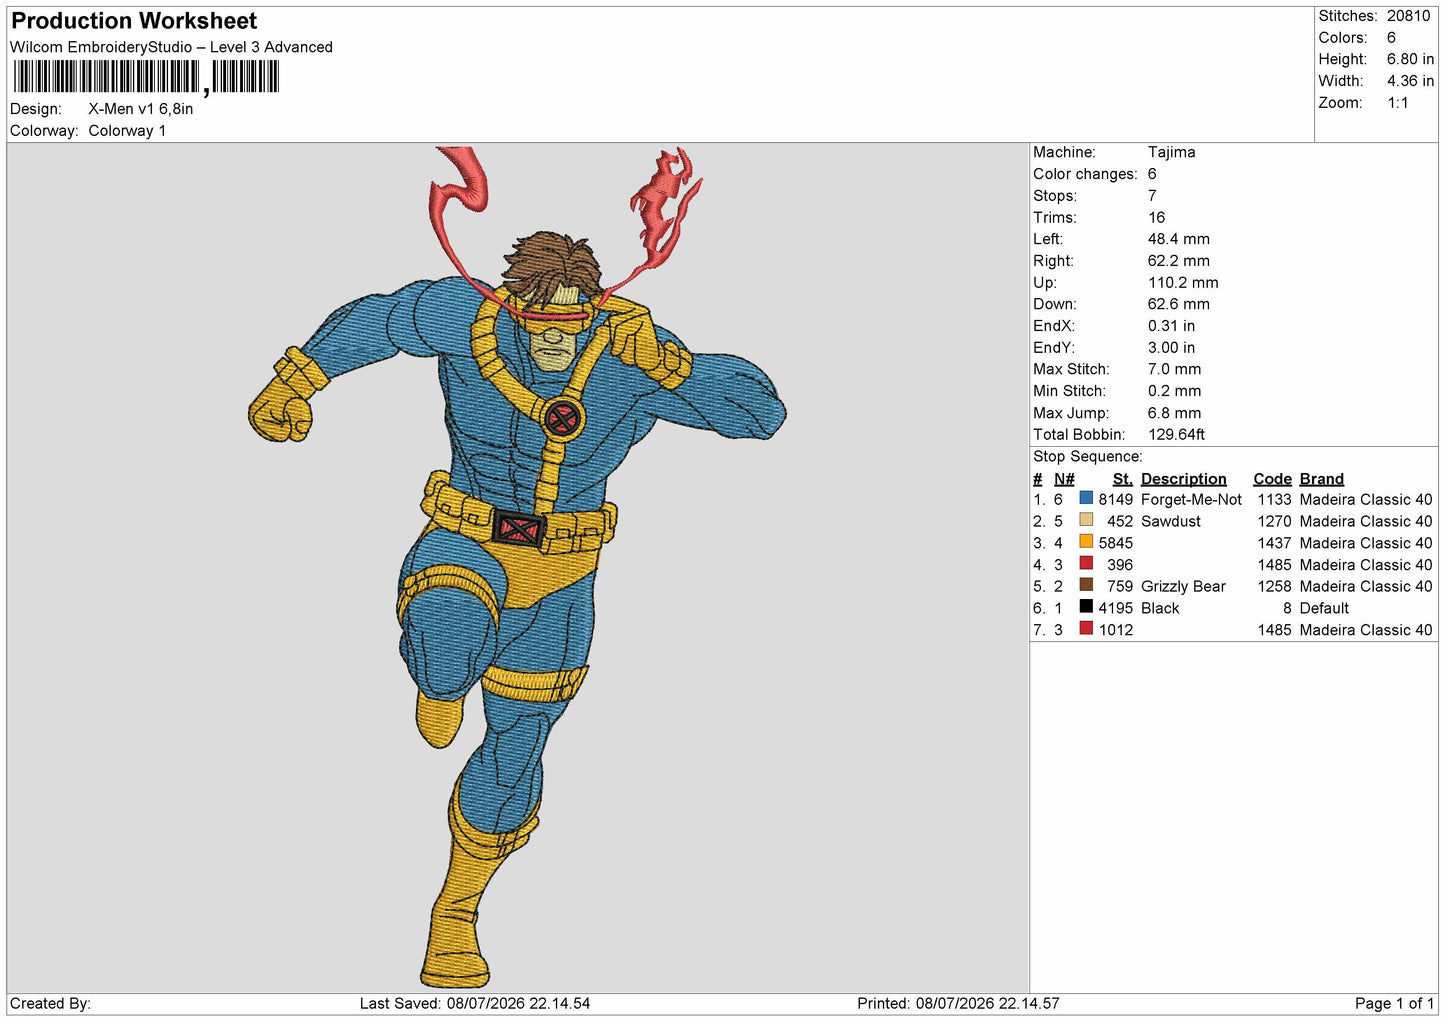Click the Min Stitch value '0.2 mm'
Screen dimensions: 1445x1021
click(1174, 391)
